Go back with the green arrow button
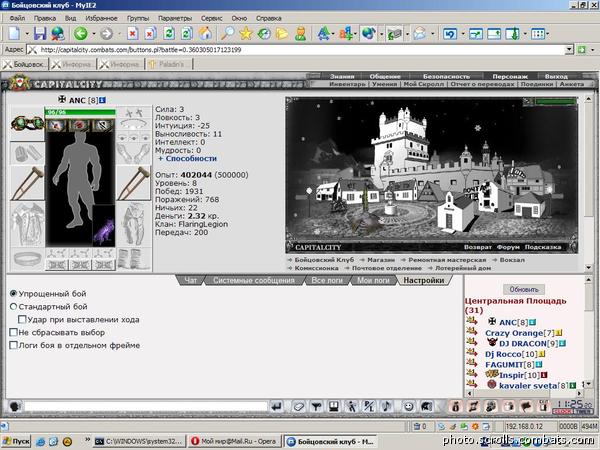 pos(81,34)
